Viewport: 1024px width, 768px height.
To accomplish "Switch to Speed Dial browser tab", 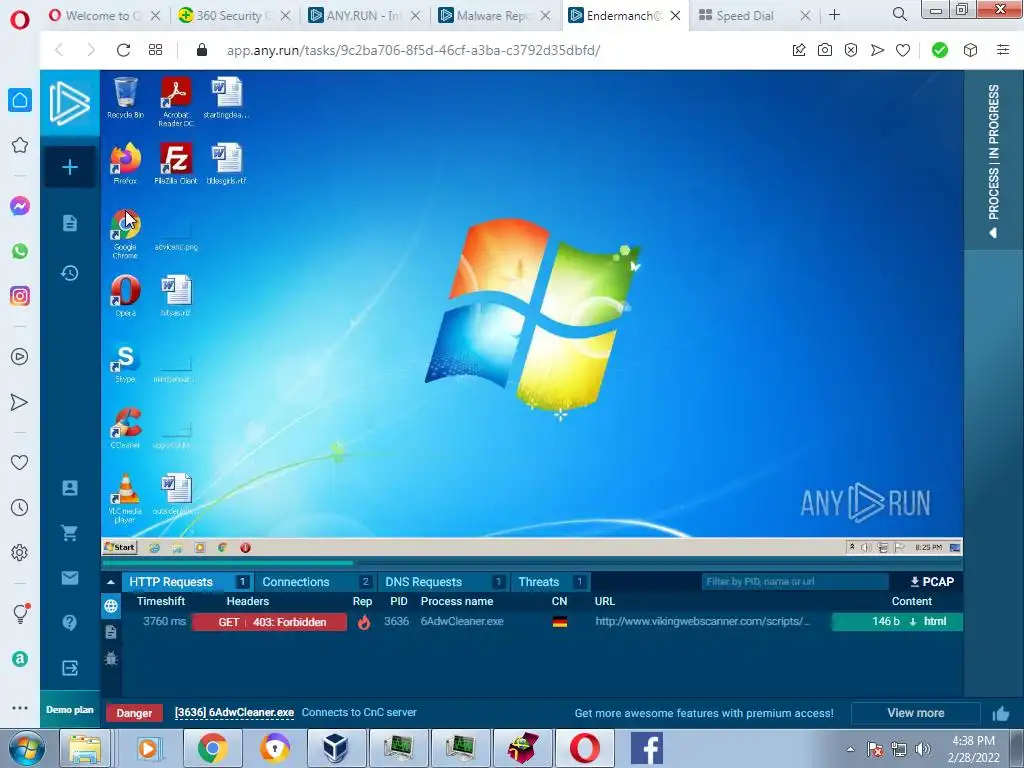I will (754, 16).
